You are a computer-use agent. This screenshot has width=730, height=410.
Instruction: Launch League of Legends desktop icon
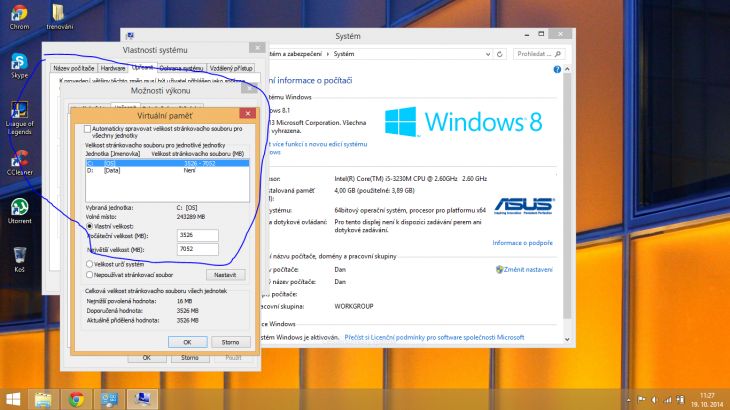[19, 118]
